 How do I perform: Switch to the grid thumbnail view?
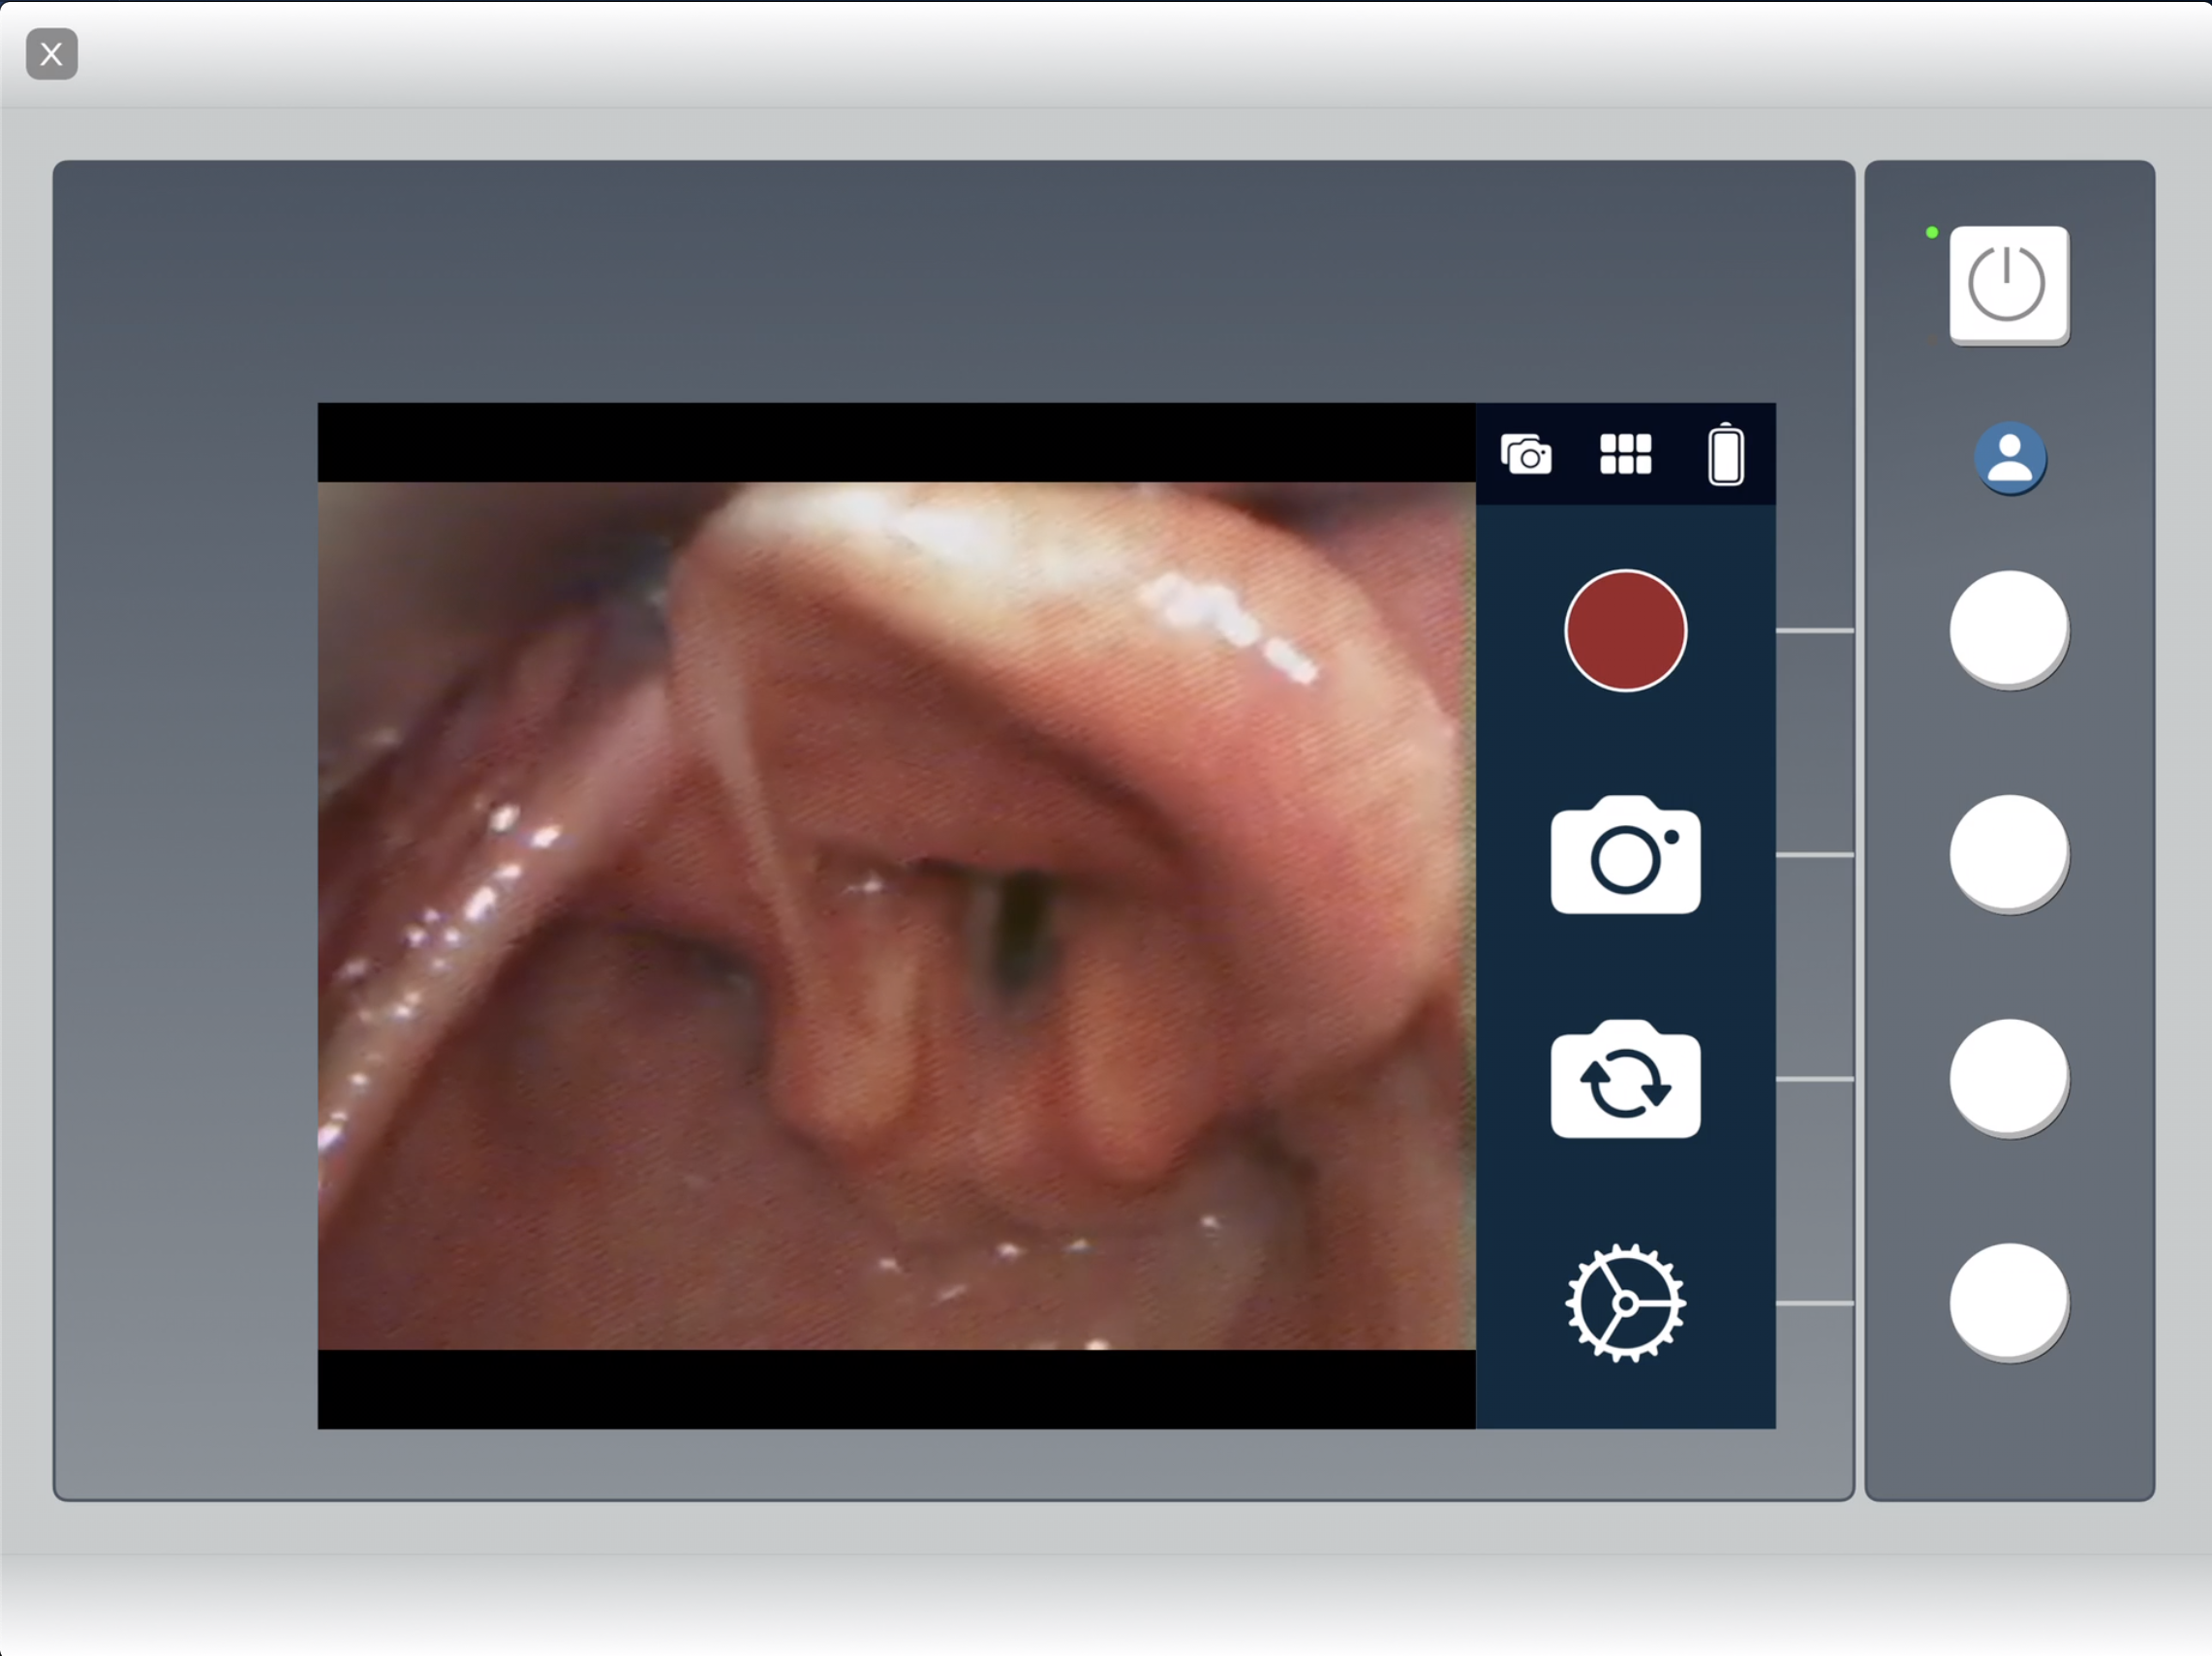(1625, 453)
